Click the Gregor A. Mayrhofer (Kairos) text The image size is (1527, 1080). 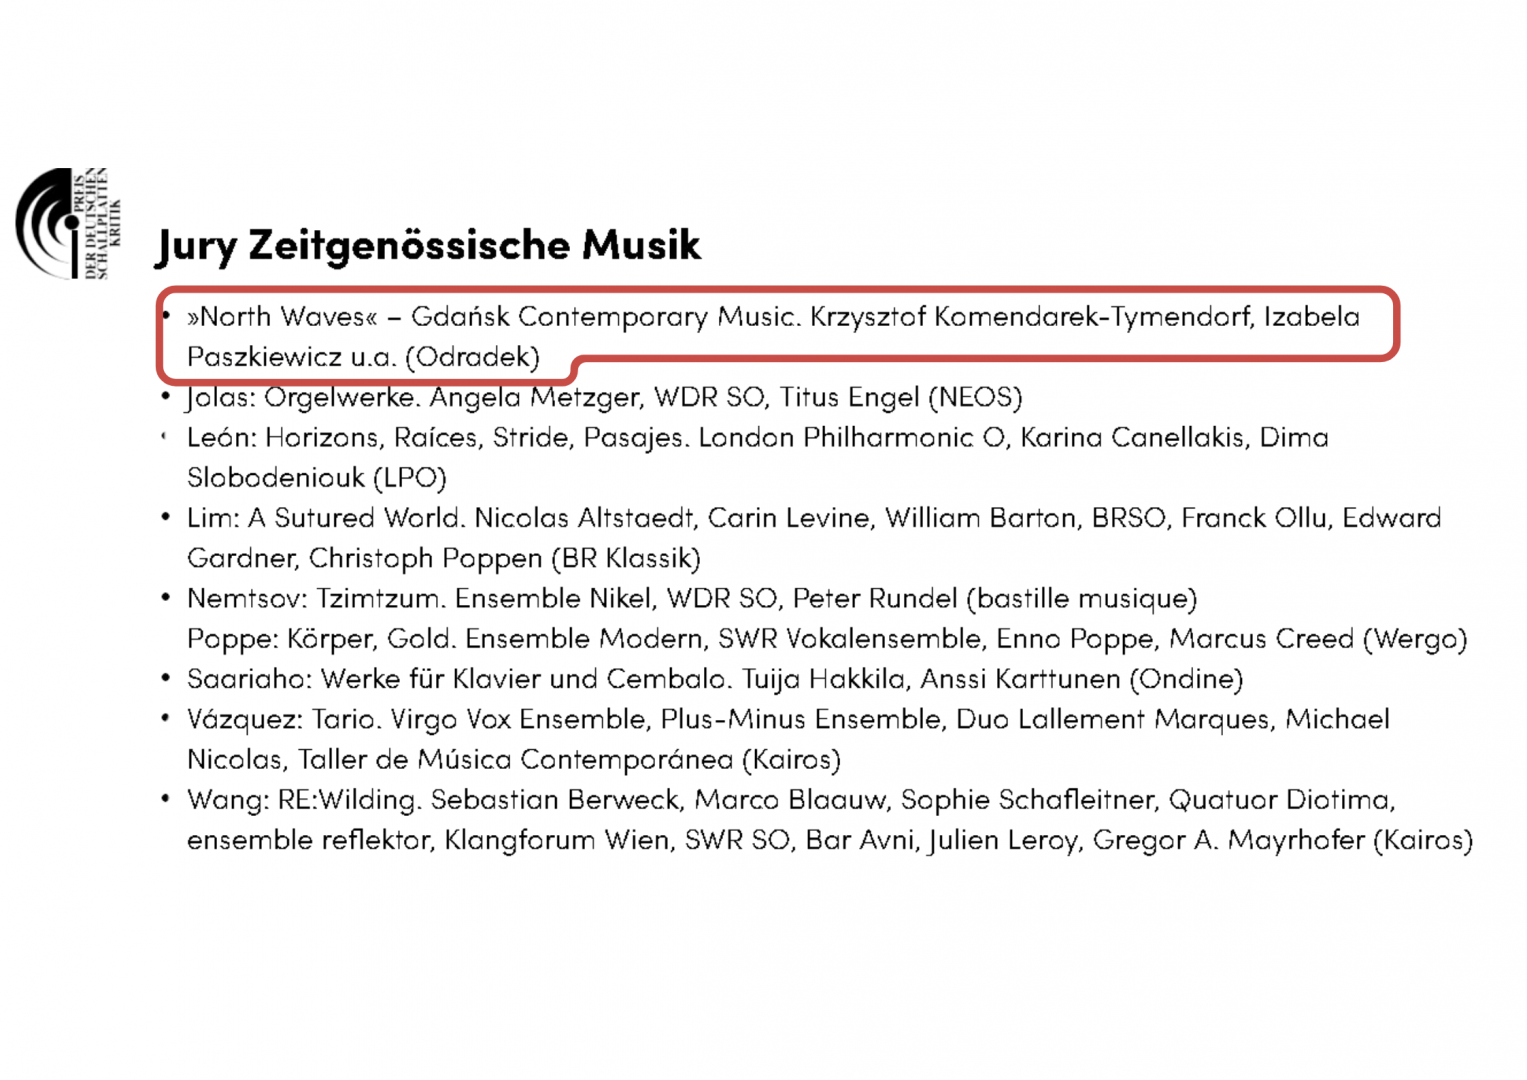[1282, 840]
